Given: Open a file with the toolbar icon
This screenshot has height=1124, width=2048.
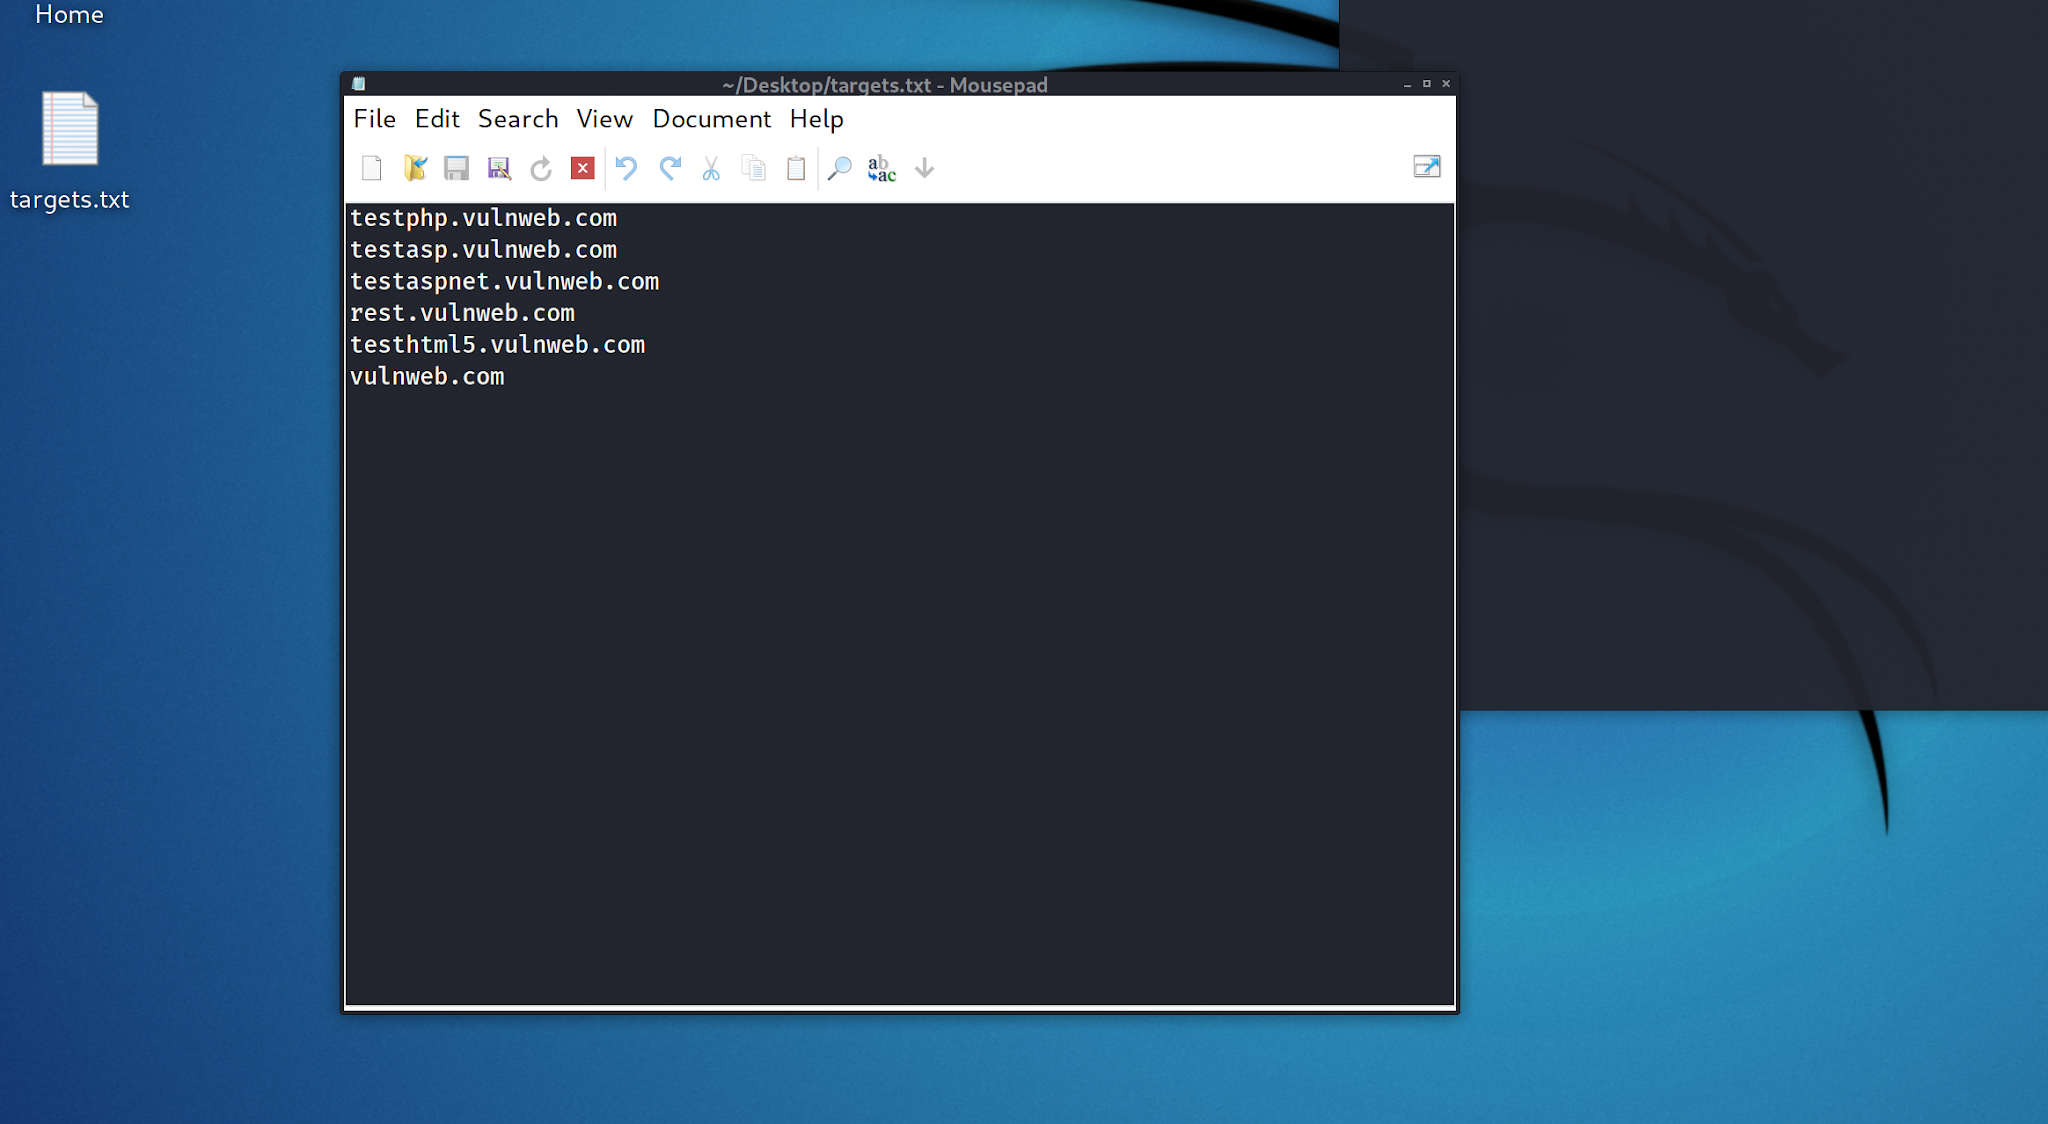Looking at the screenshot, I should click(x=415, y=167).
